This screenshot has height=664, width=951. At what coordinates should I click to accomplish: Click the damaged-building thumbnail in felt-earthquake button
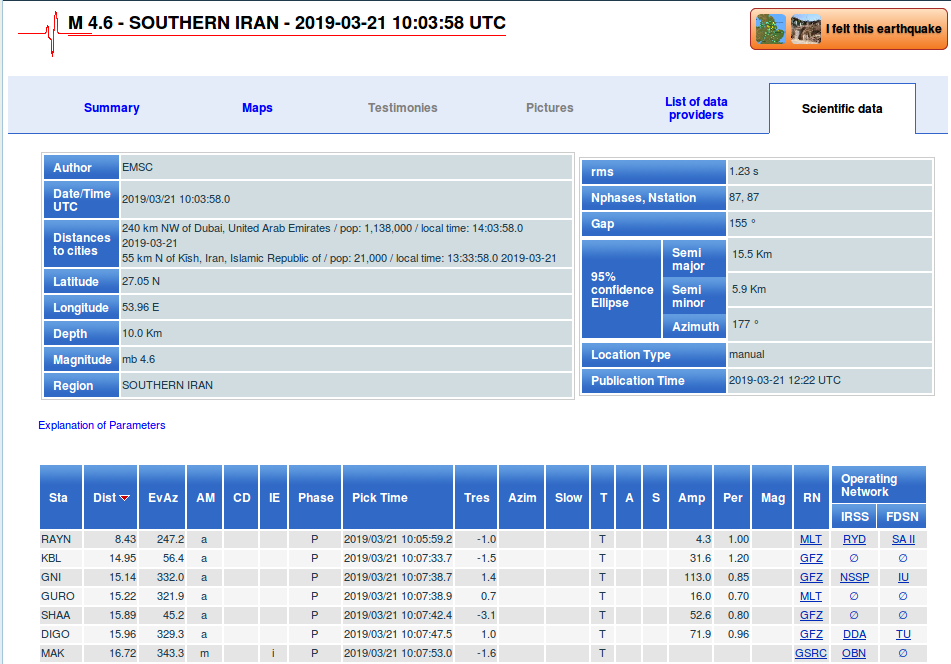pyautogui.click(x=805, y=29)
